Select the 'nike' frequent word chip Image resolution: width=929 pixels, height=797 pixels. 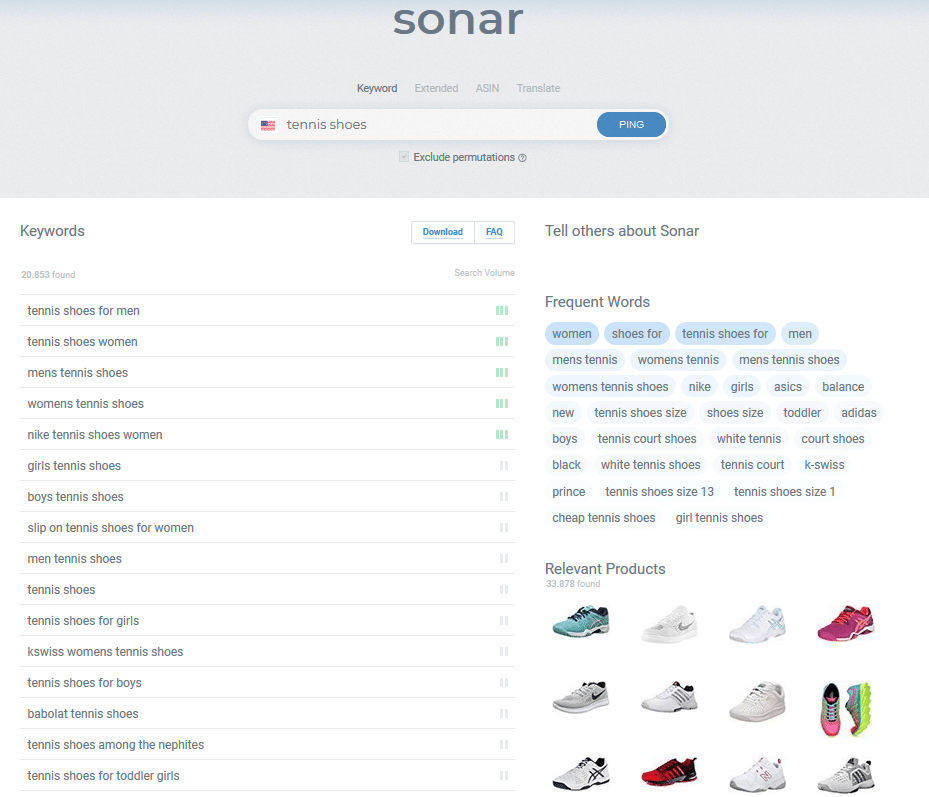[x=700, y=387]
